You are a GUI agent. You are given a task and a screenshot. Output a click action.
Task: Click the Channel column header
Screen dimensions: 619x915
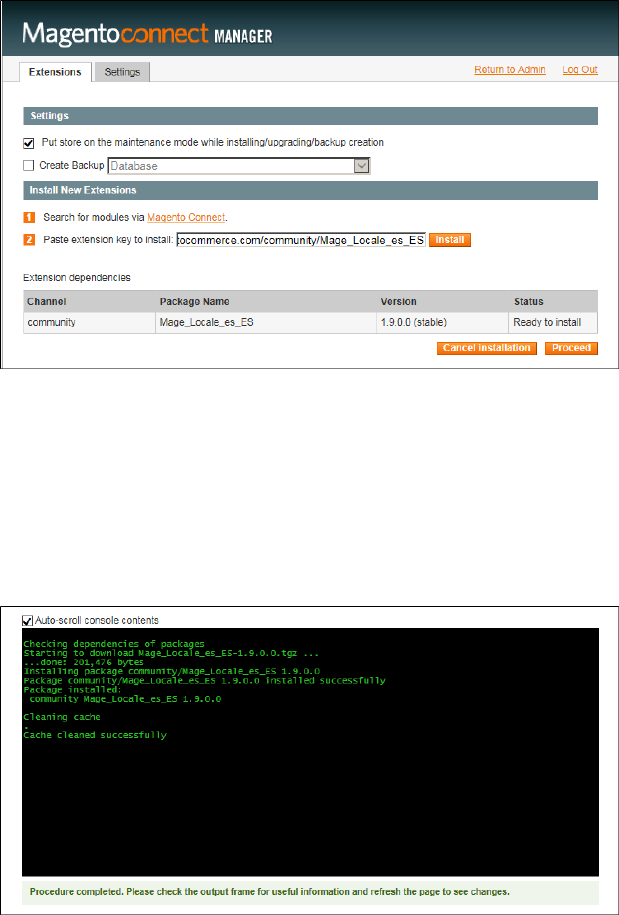(89, 302)
